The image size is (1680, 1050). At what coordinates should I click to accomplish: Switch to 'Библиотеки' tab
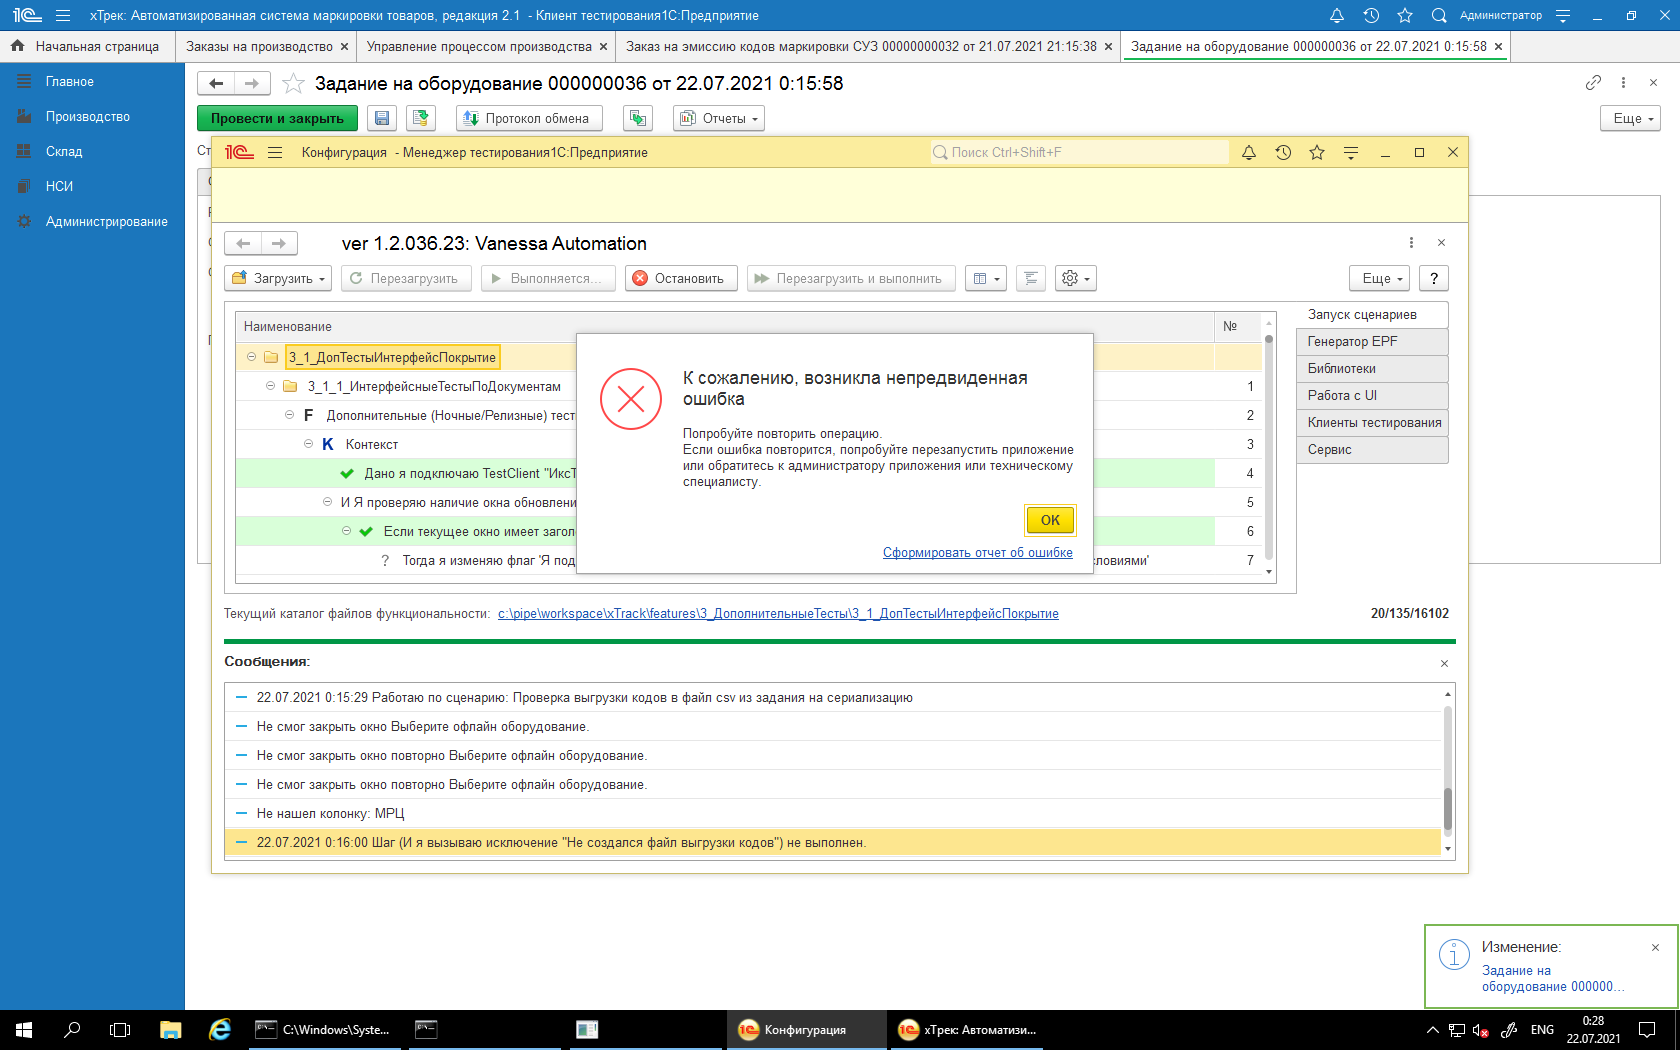[1372, 369]
